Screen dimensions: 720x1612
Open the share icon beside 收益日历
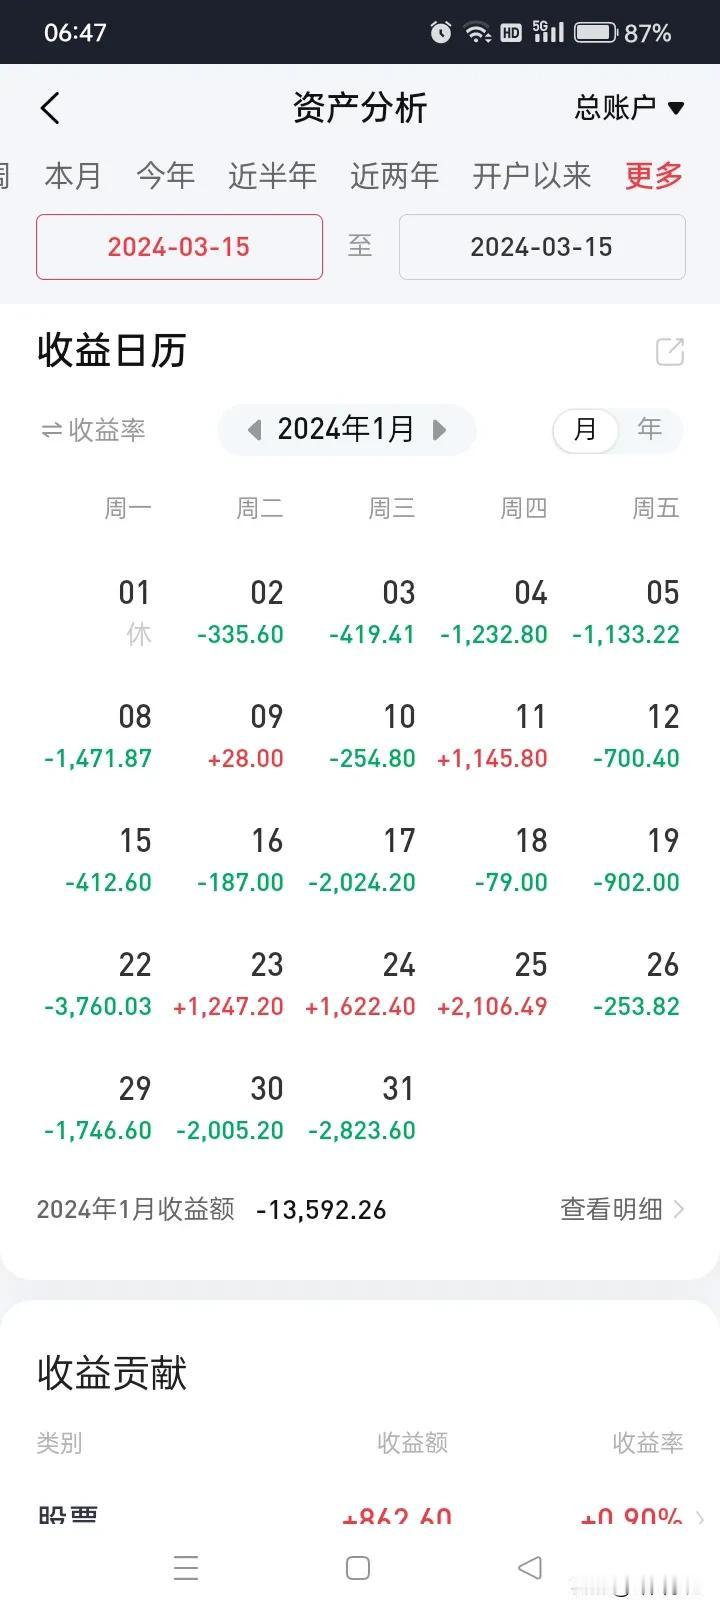click(669, 352)
